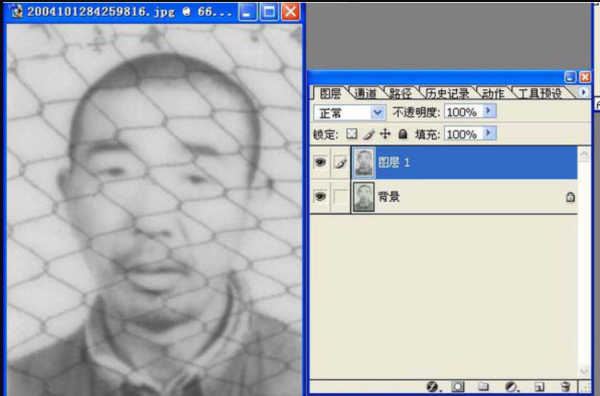Open the layers palette flyout menu arrow

[584, 92]
